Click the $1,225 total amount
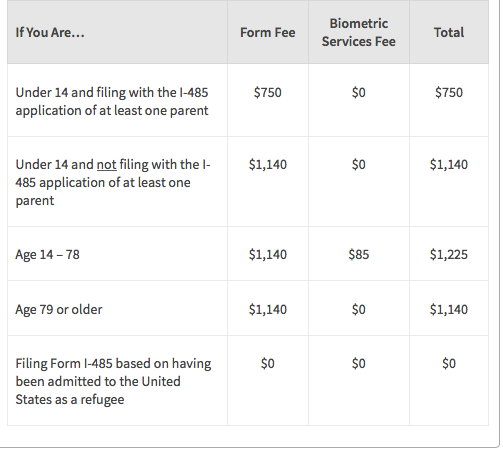Image resolution: width=503 pixels, height=450 pixels. pos(449,255)
